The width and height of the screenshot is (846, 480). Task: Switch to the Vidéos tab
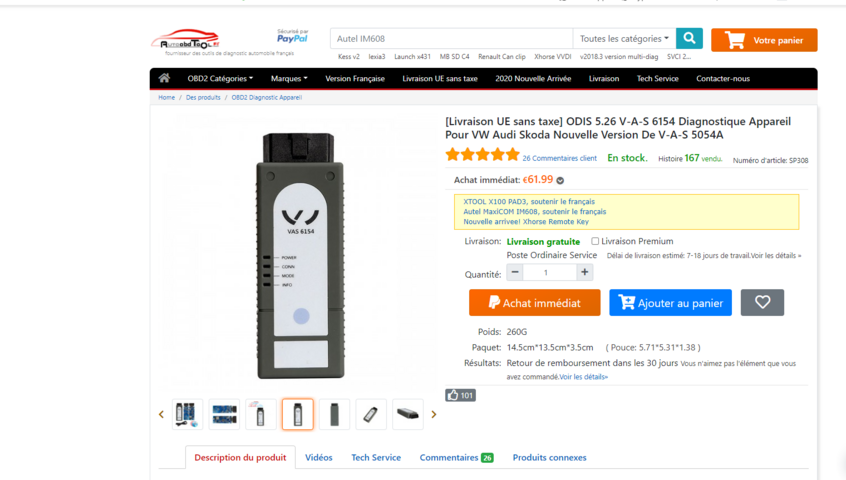[x=318, y=457]
